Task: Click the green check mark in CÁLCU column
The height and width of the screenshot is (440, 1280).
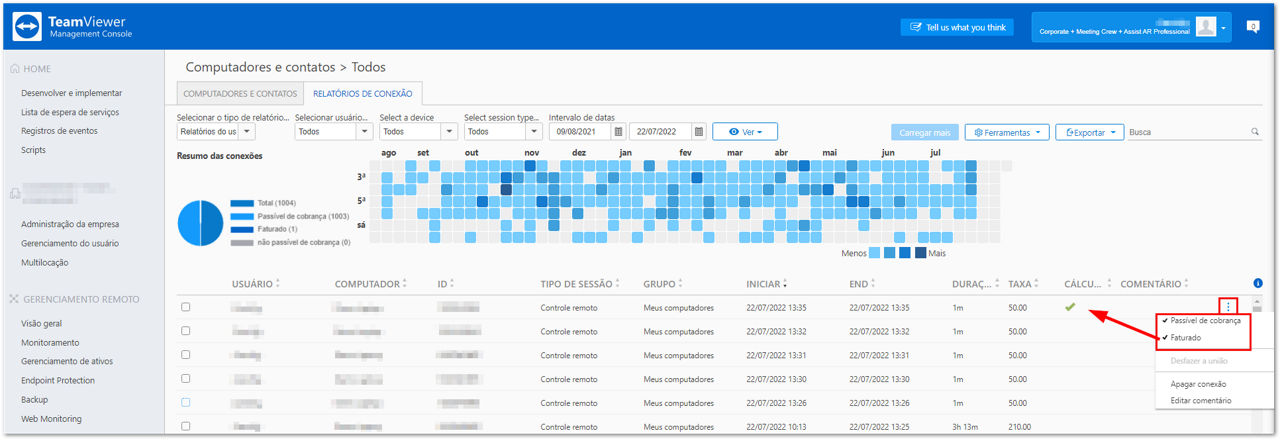Action: [x=1070, y=307]
